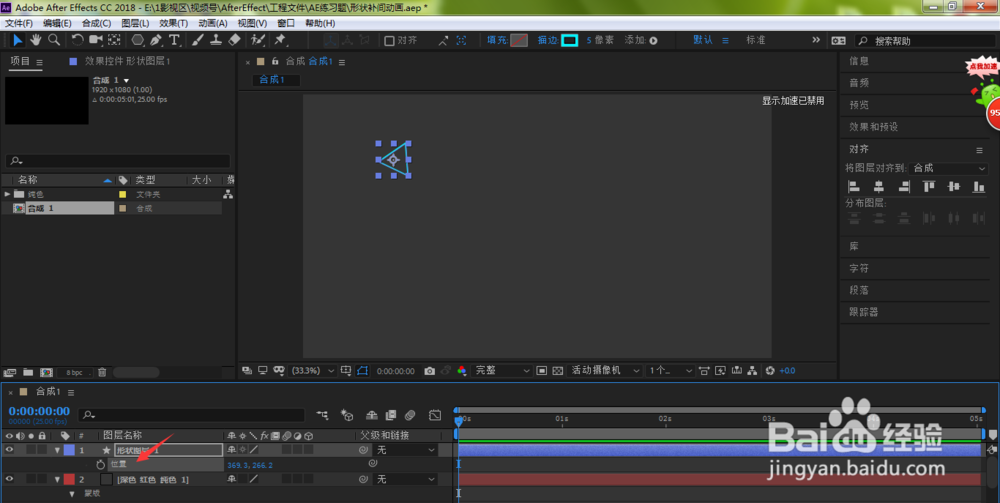This screenshot has height=503, width=1000.
Task: Select the Zoom magnifier tool
Action: [x=54, y=40]
